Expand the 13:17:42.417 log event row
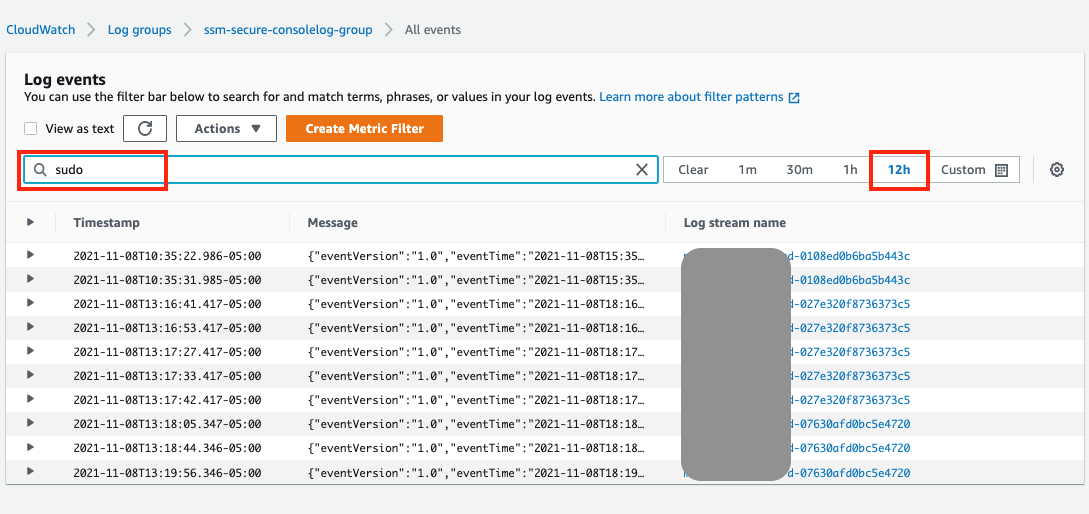The image size is (1089, 514). pyautogui.click(x=30, y=399)
